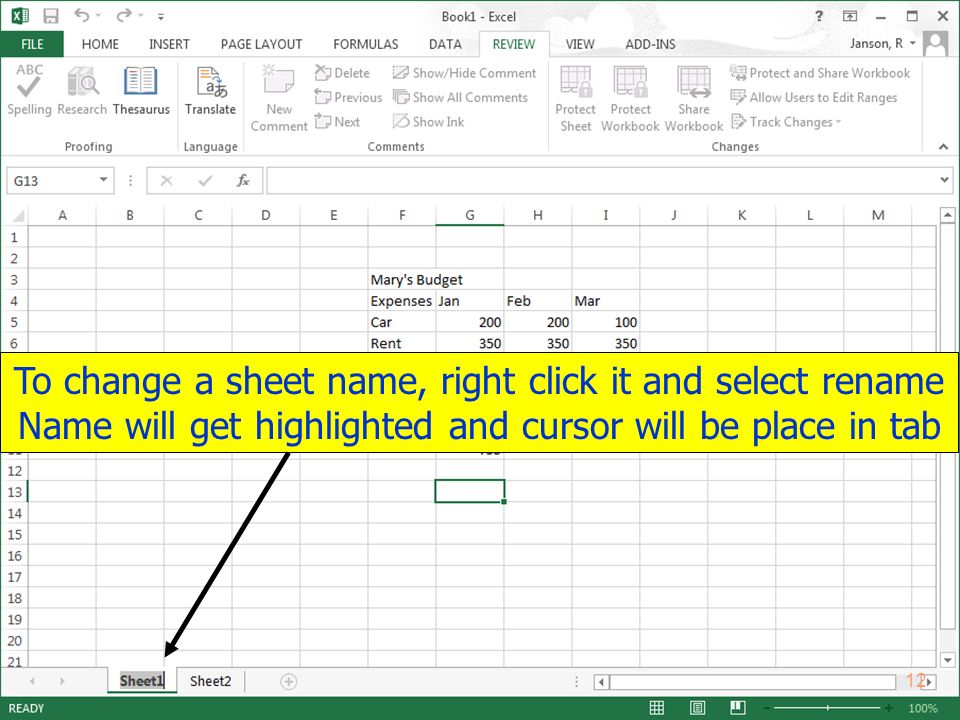The image size is (960, 720).
Task: Open the Undo history dropdown arrow
Action: [x=98, y=15]
